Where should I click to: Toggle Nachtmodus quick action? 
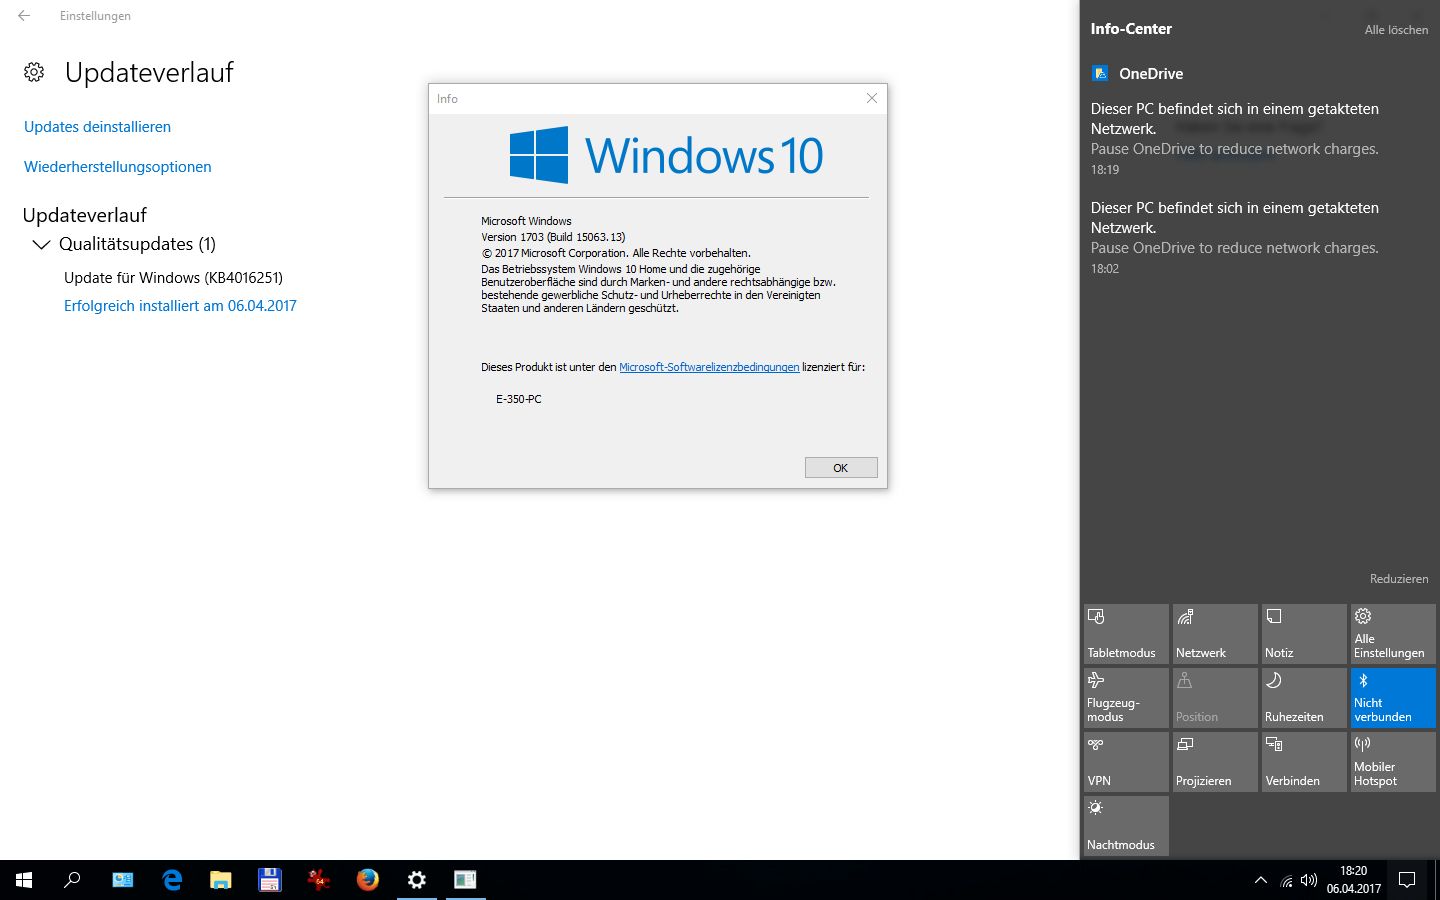pos(1126,825)
